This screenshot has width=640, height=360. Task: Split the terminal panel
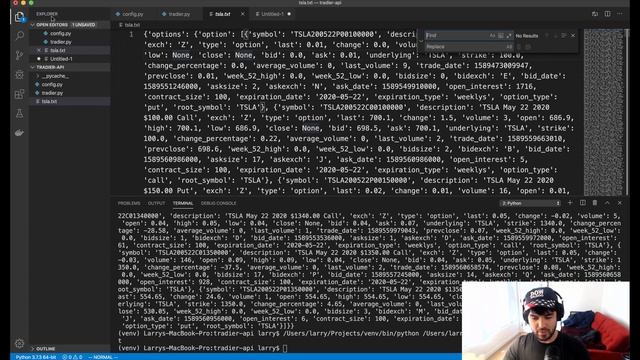(x=582, y=203)
